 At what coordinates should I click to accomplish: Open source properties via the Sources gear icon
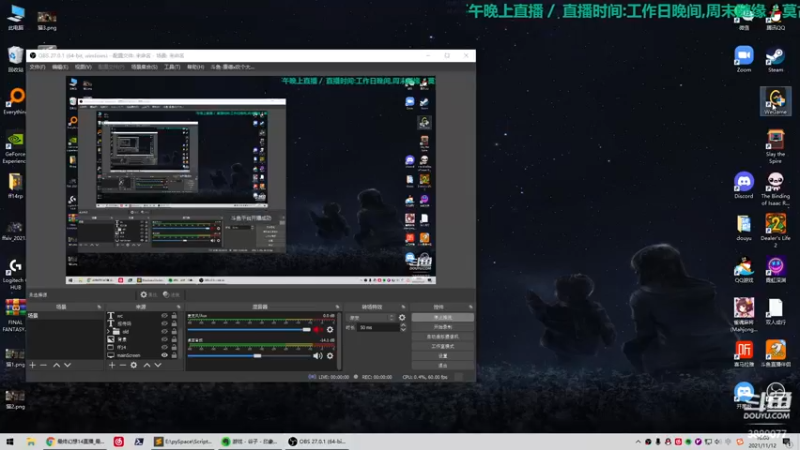point(134,365)
